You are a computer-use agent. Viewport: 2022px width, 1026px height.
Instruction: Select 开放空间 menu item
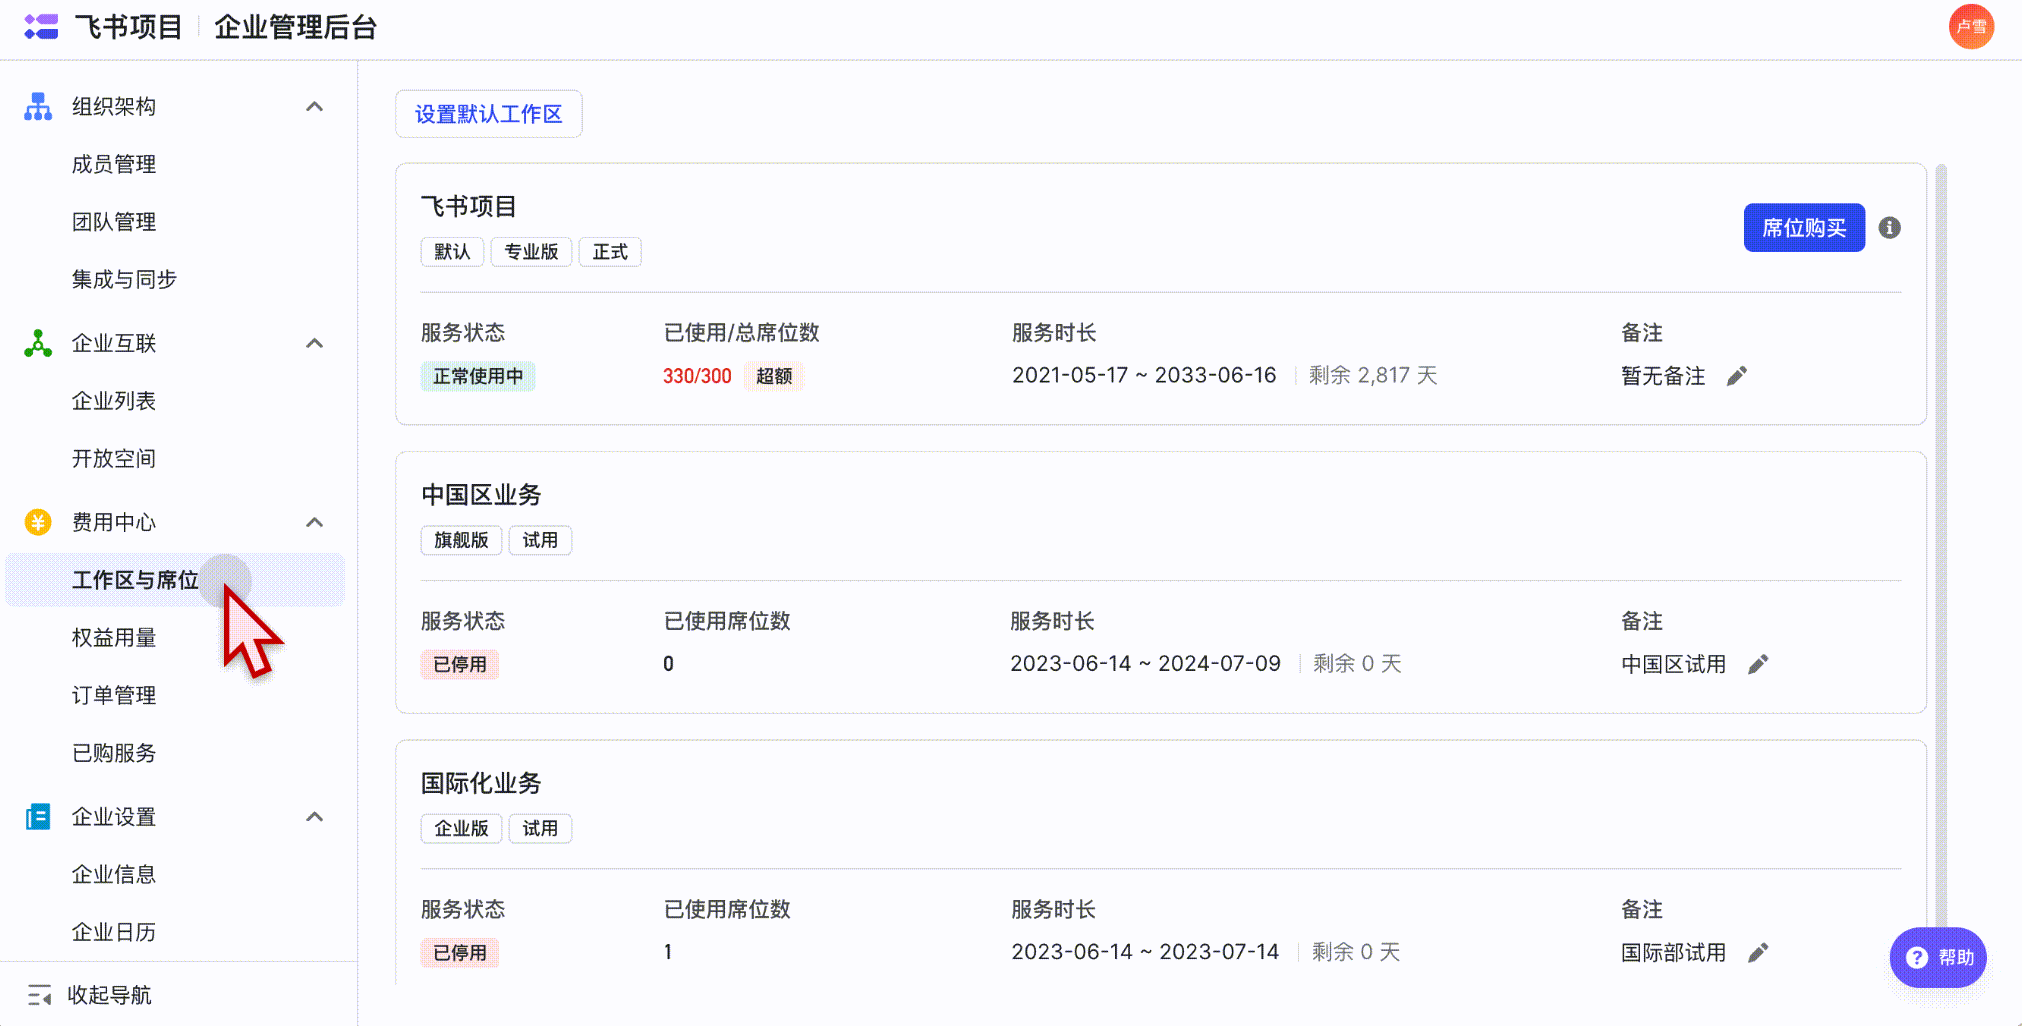[114, 459]
